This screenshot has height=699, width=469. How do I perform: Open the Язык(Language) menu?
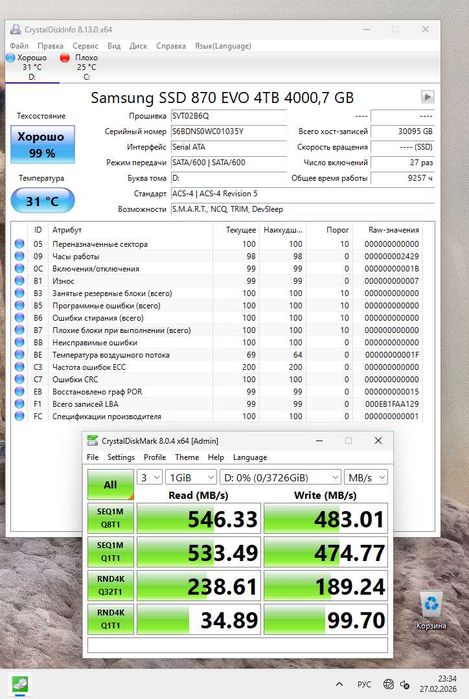pos(223,46)
